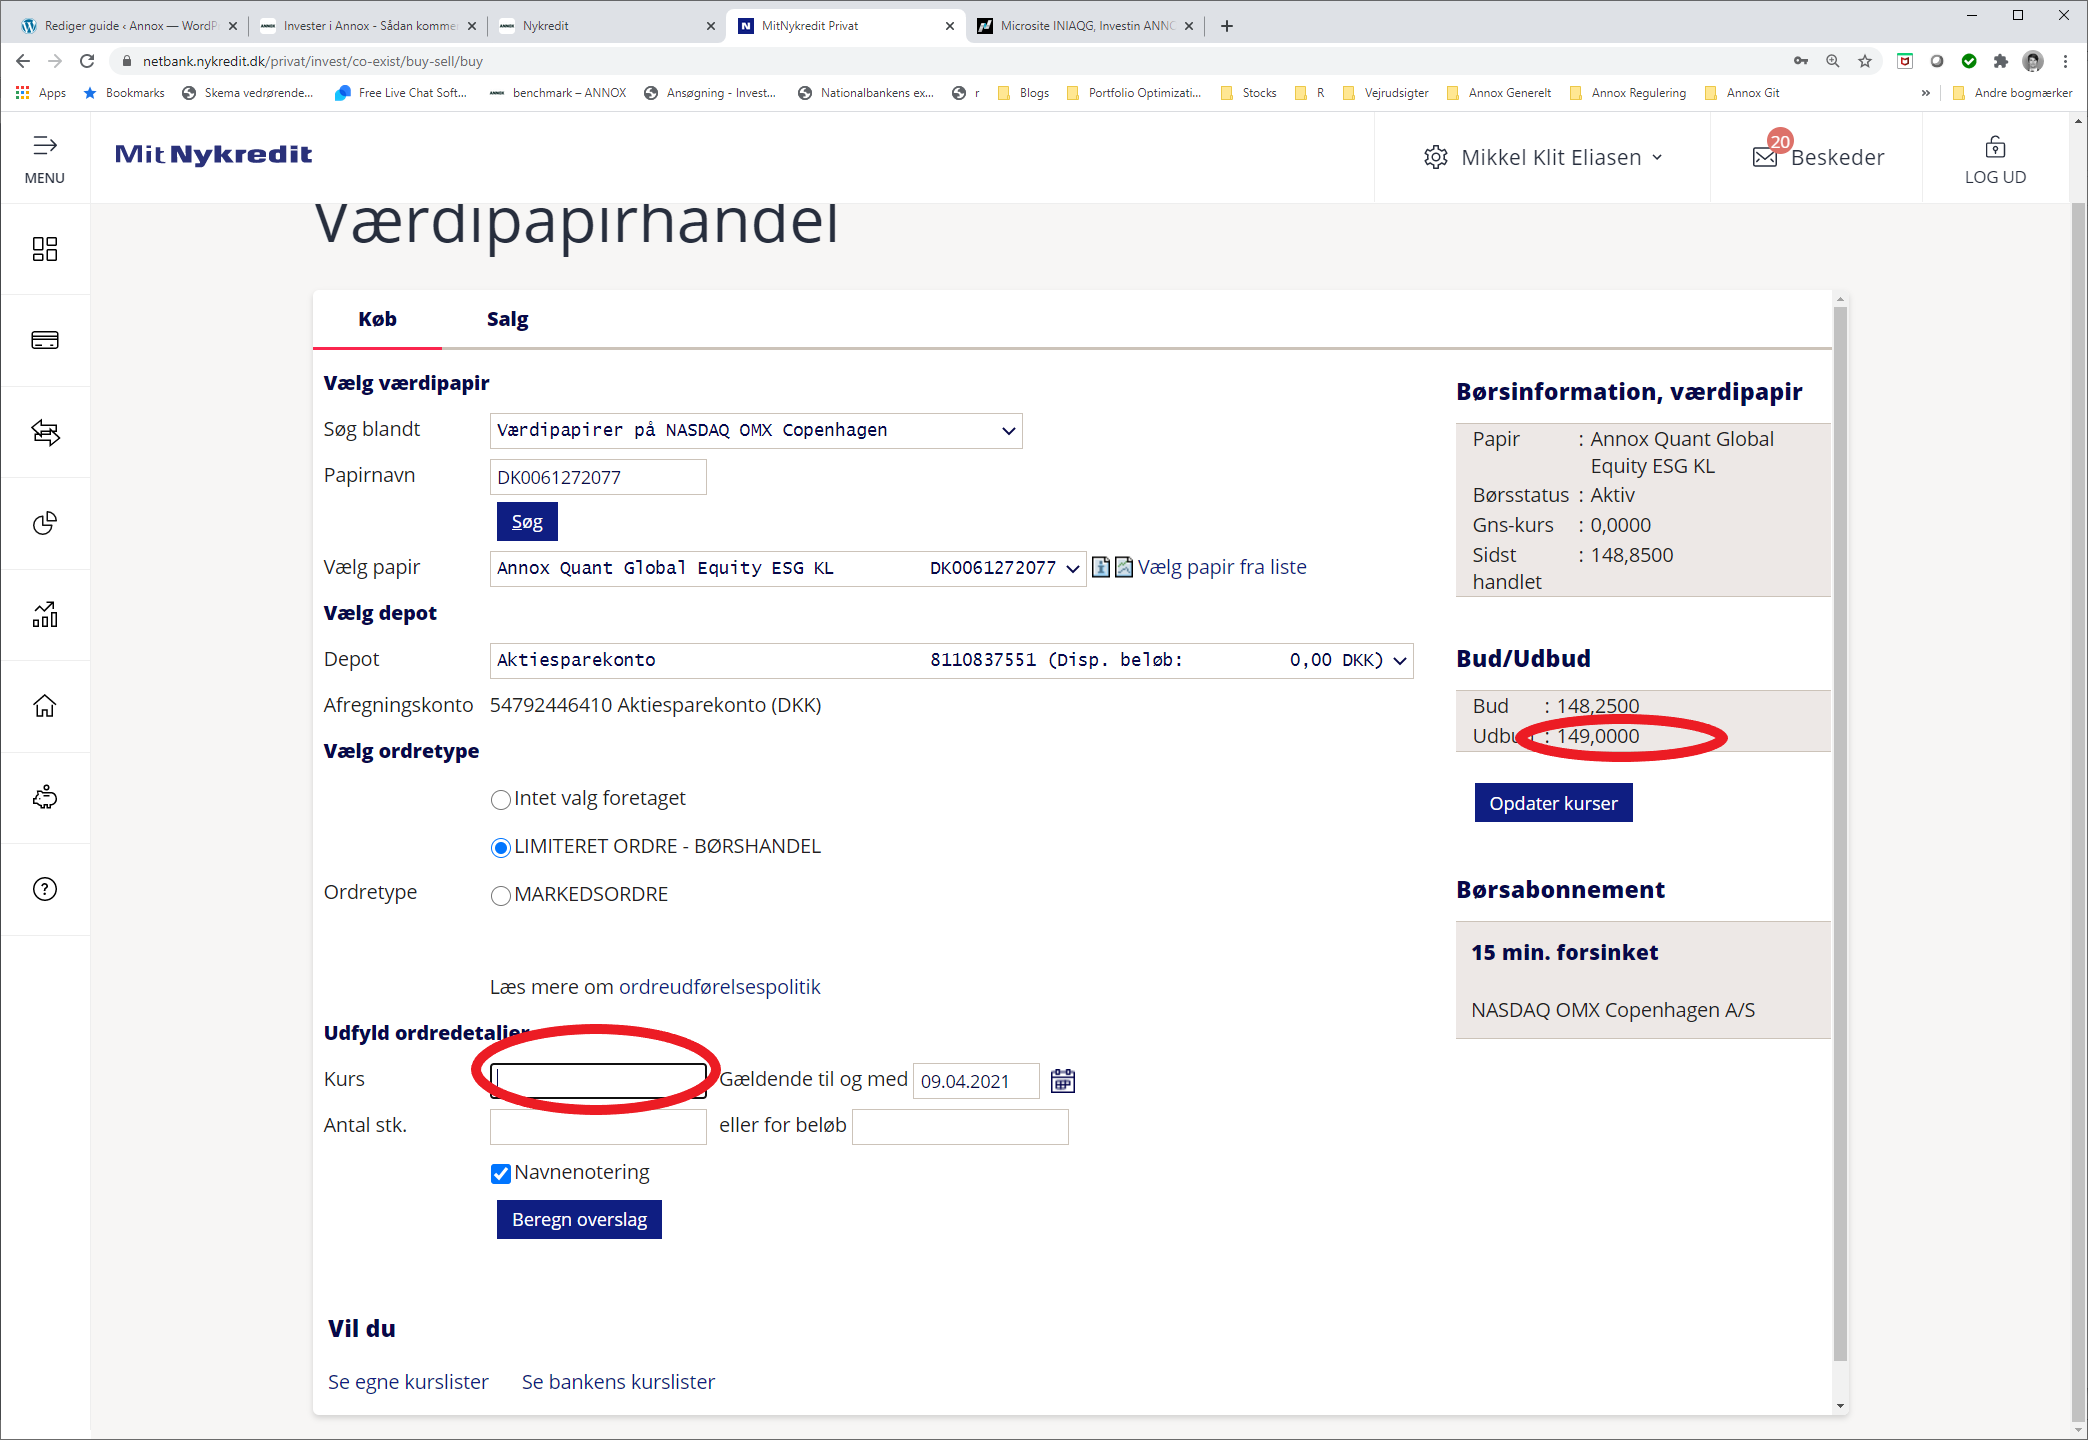Click the paper info icon beside Vælg papir

(1101, 567)
